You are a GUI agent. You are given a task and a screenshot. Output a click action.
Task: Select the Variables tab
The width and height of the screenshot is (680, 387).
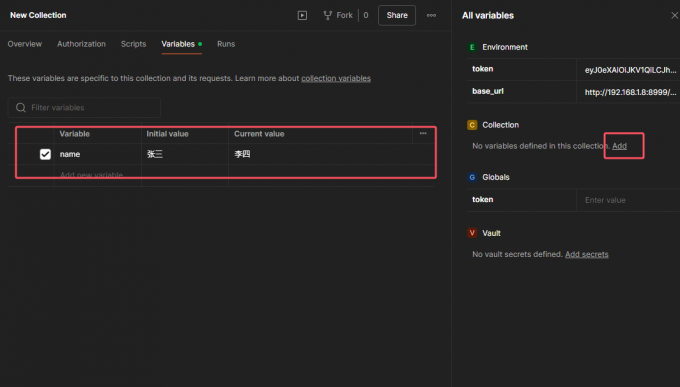(x=178, y=44)
